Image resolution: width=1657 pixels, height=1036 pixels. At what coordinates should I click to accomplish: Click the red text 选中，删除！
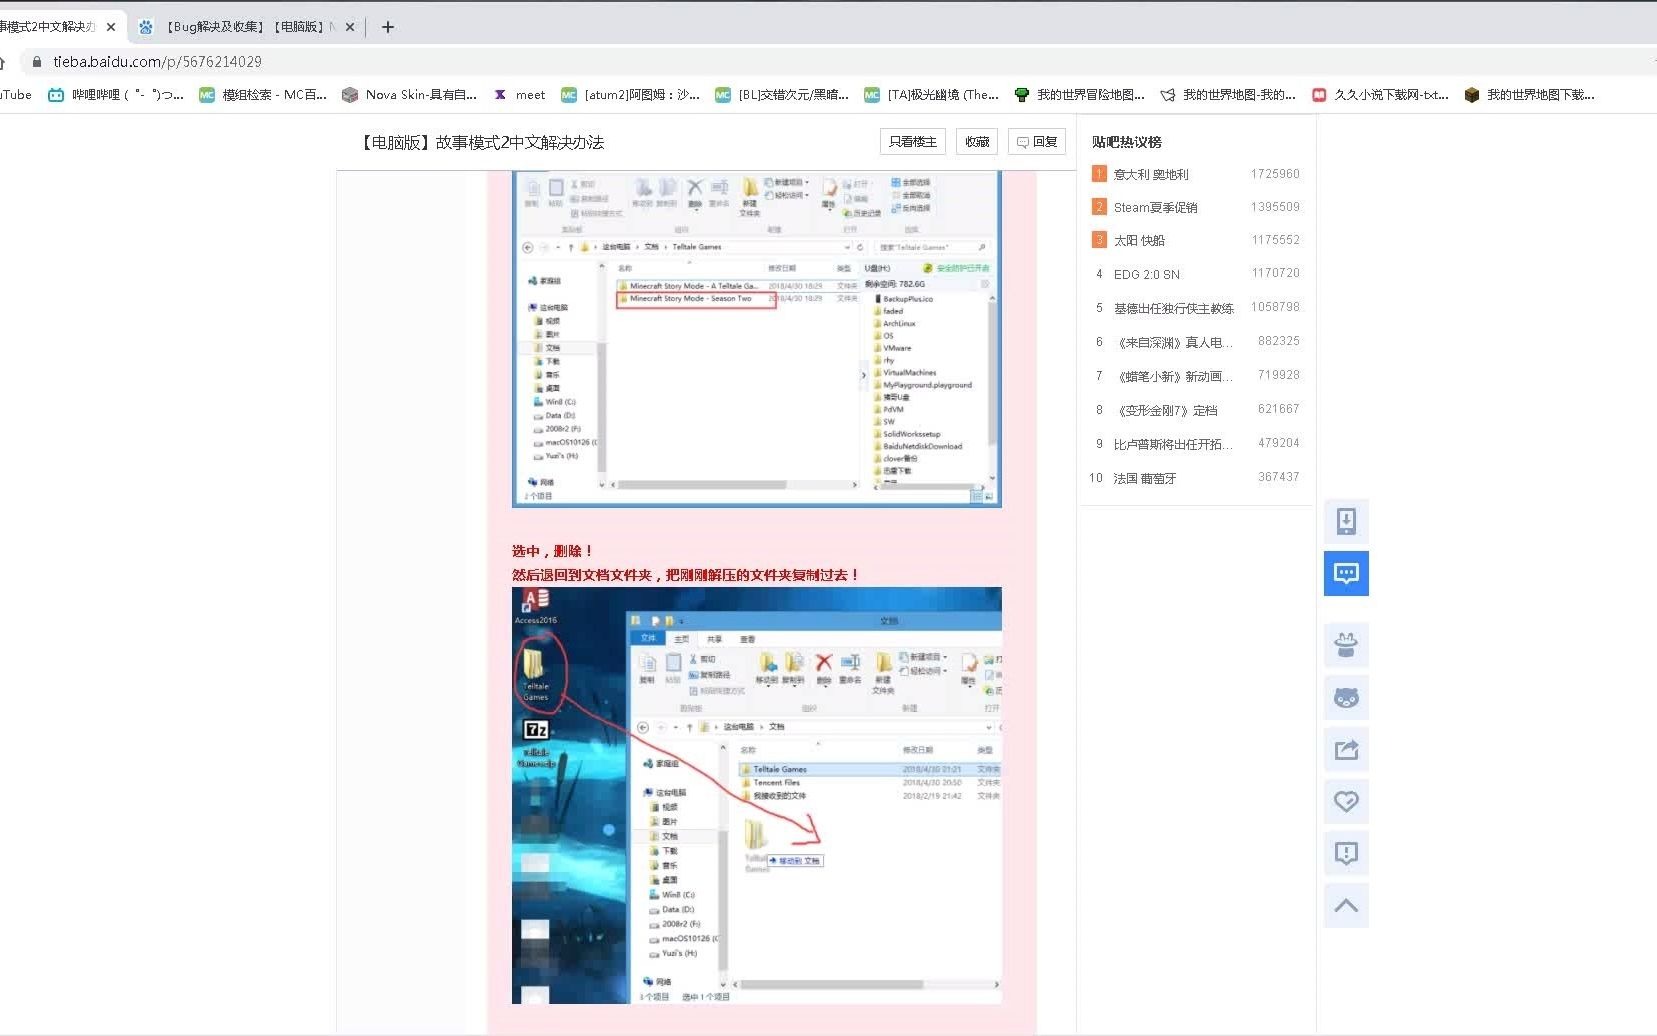coord(553,551)
